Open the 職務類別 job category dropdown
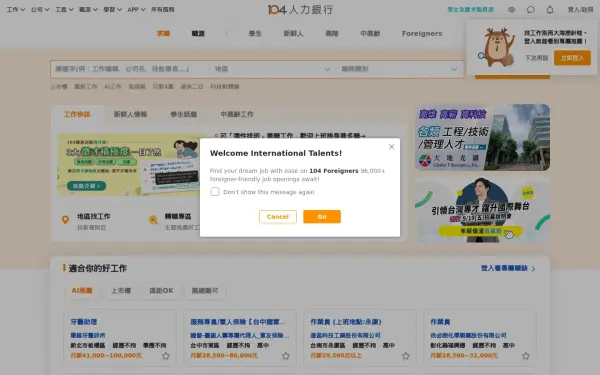Screen dimensions: 600x375 (x=399, y=69)
